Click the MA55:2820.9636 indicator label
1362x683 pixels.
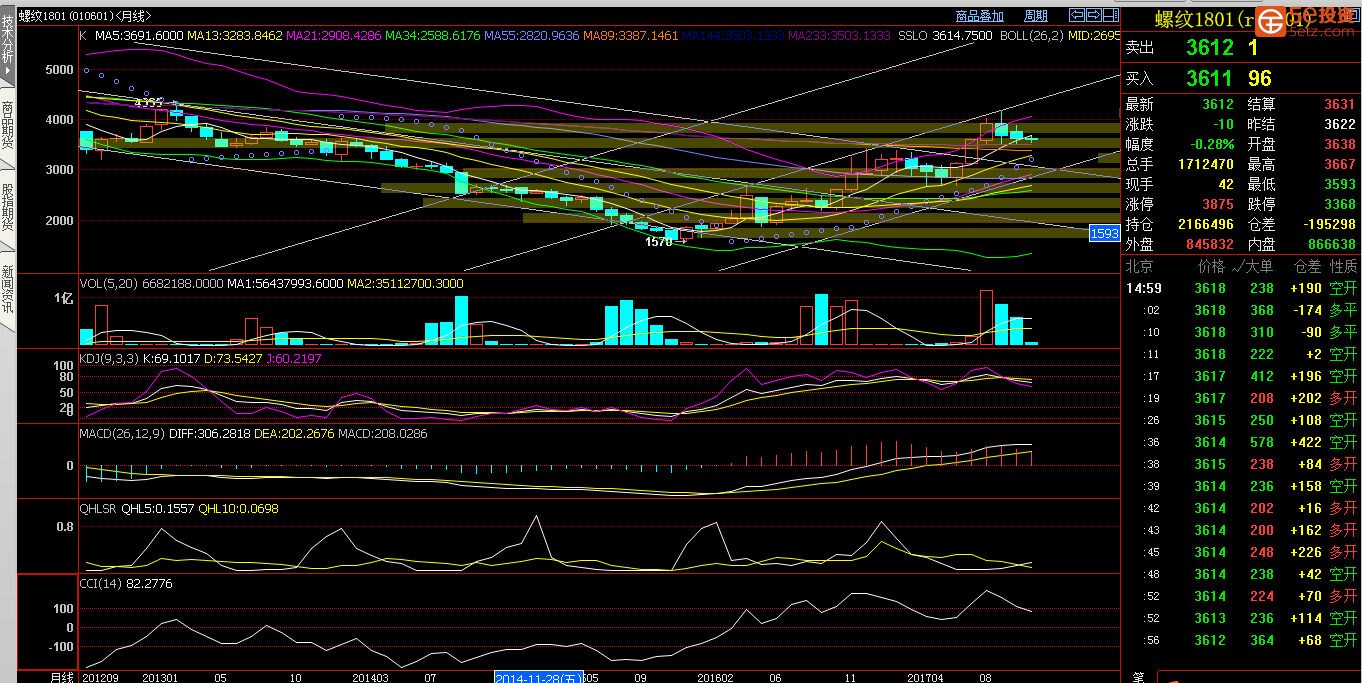(x=532, y=35)
